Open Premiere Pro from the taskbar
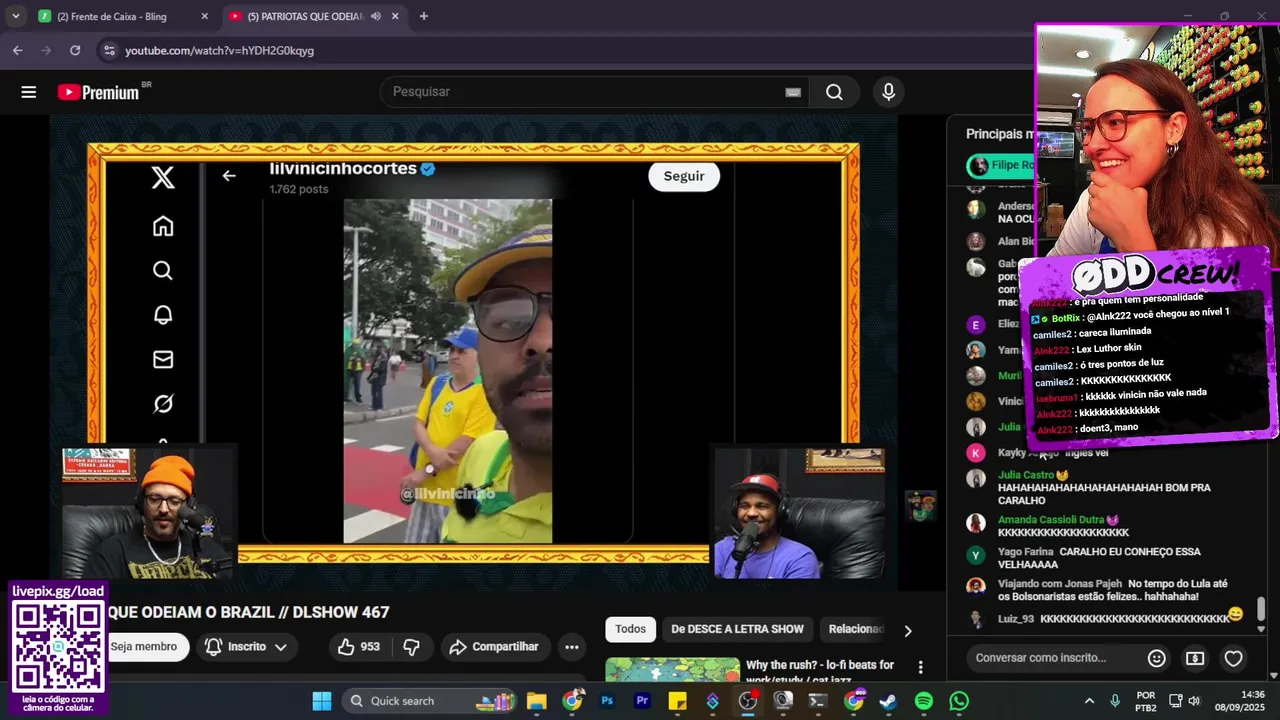 pyautogui.click(x=642, y=701)
